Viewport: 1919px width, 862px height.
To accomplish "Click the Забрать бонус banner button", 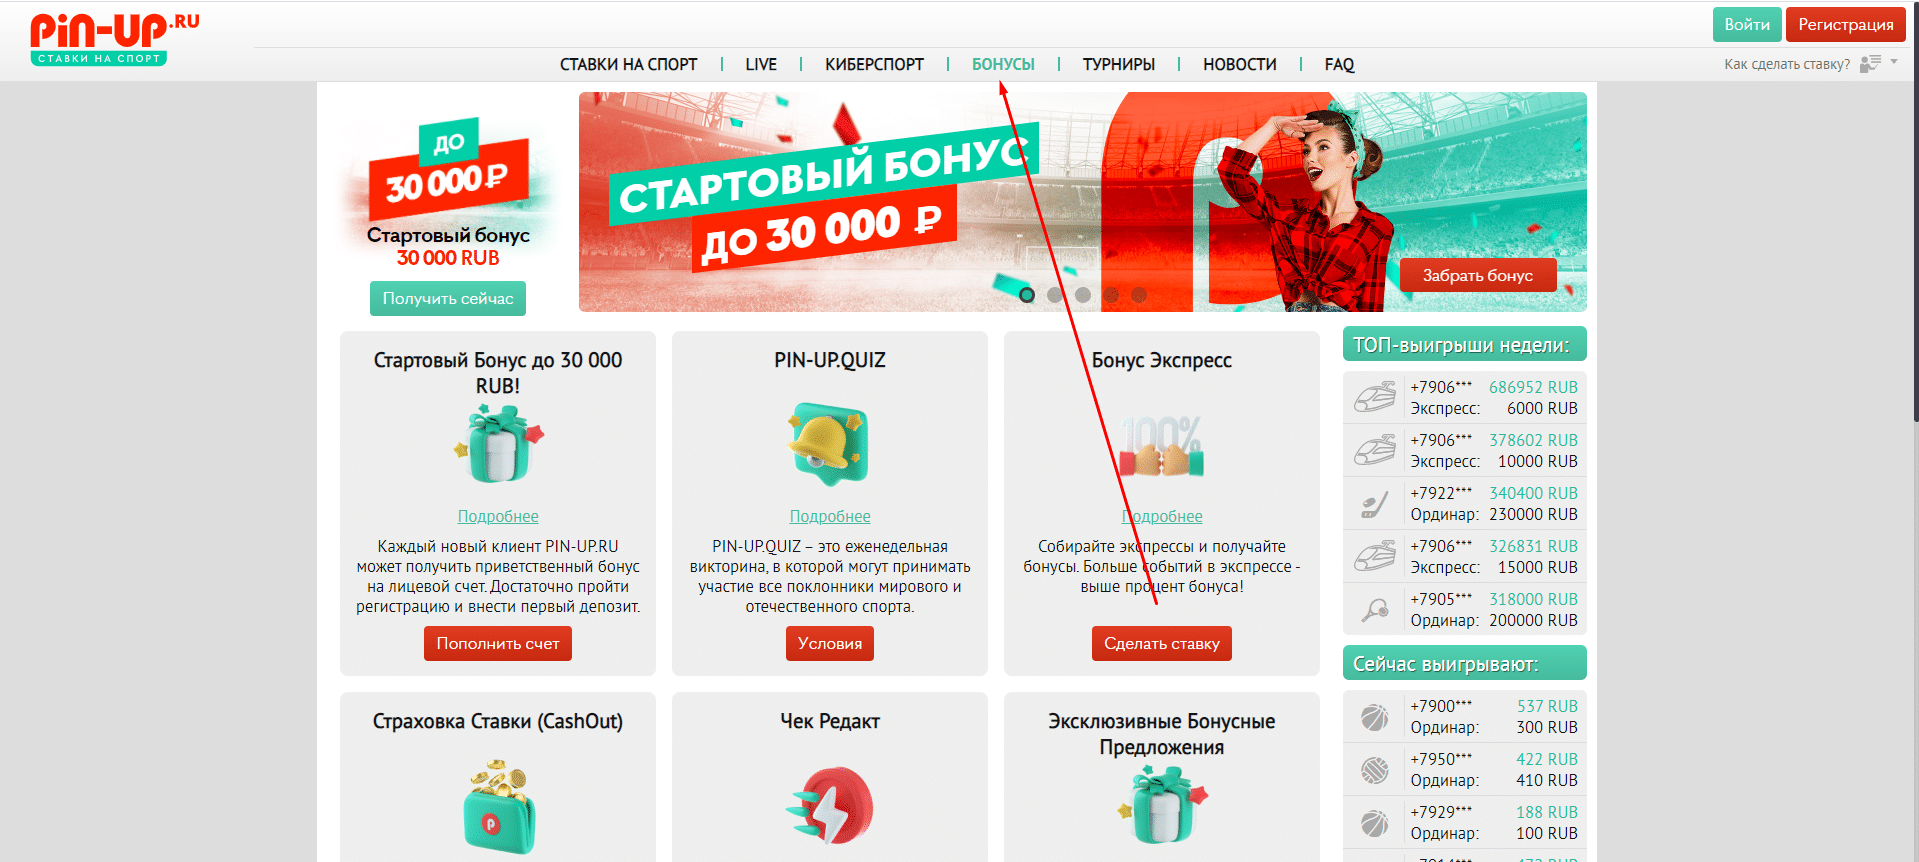I will (1477, 275).
